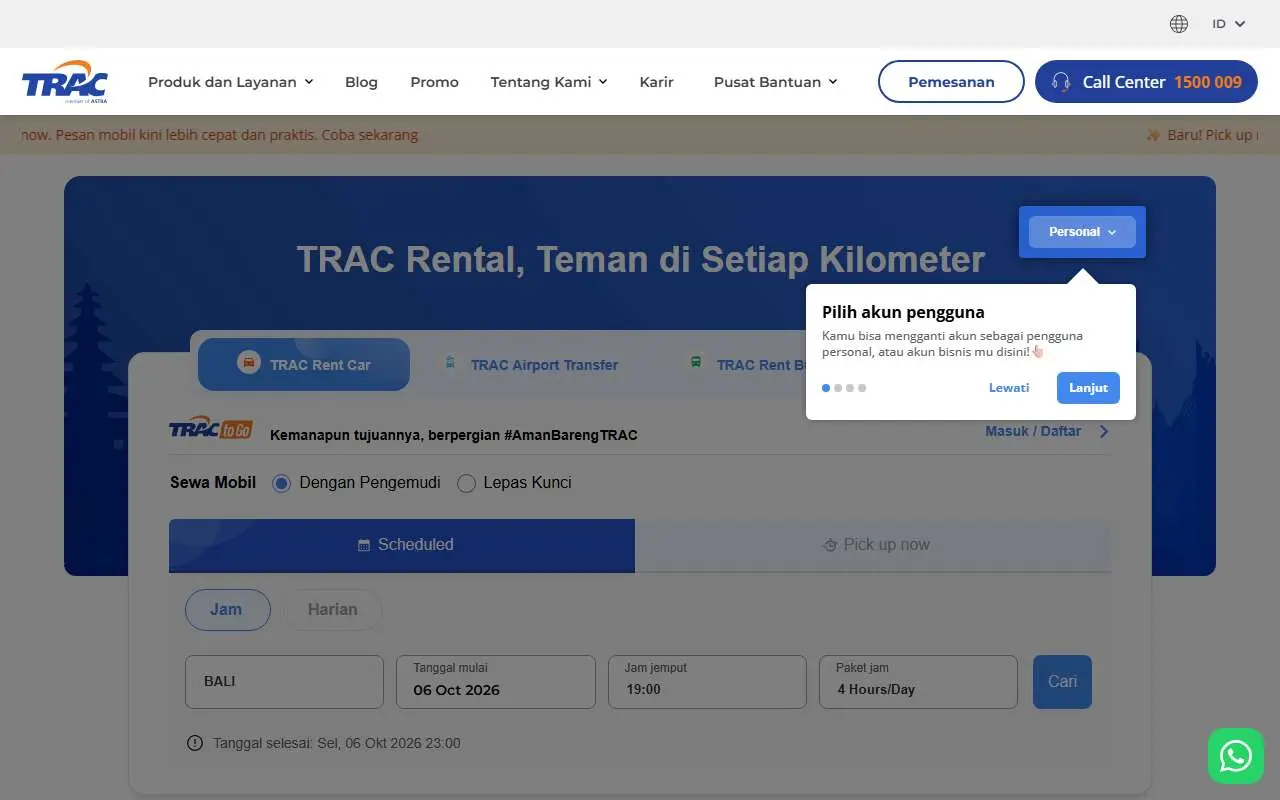1280x800 pixels.
Task: Expand Tentang Kami menu
Action: click(549, 82)
